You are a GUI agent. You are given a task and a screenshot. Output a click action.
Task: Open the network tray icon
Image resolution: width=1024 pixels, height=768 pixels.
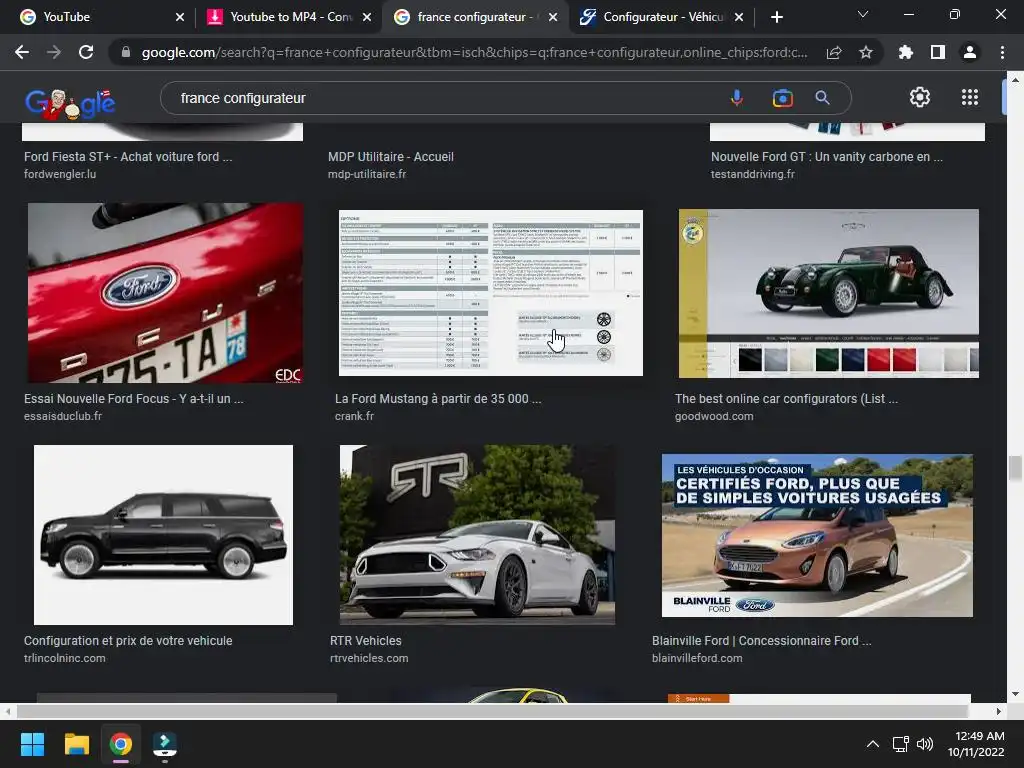[x=901, y=744]
